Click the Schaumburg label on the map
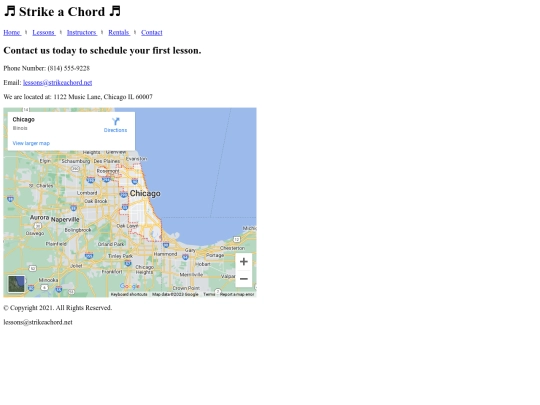Image resolution: width=540 pixels, height=405 pixels. (76, 161)
